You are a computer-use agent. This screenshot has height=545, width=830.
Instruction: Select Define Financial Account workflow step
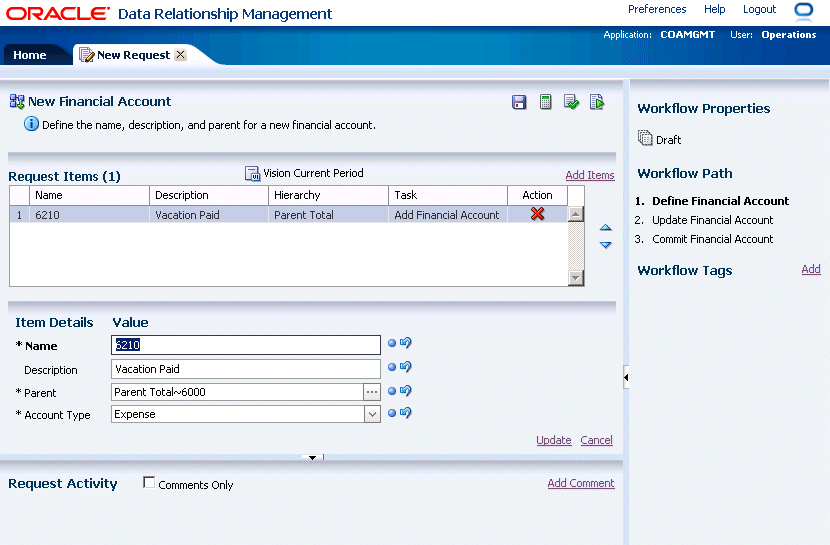(720, 201)
